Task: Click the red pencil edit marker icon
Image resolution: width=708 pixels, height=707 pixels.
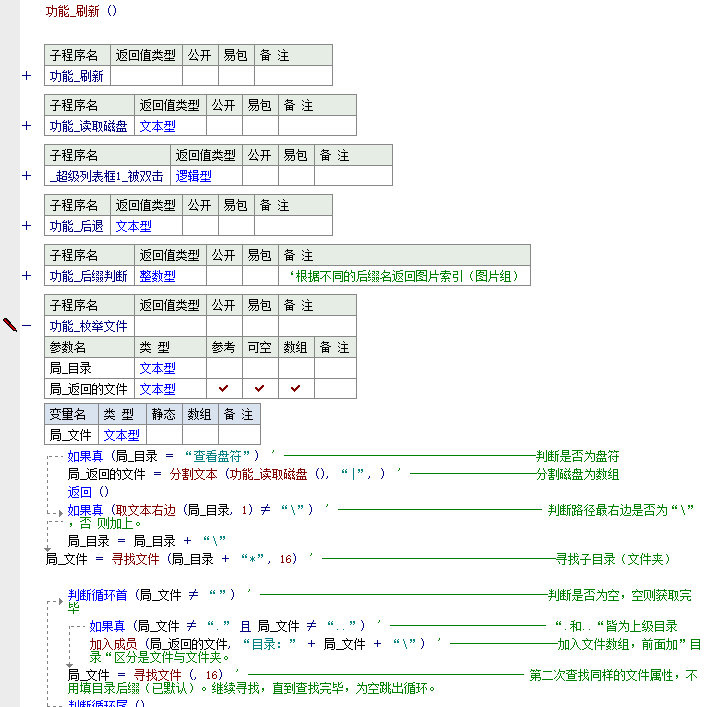Action: (10, 325)
